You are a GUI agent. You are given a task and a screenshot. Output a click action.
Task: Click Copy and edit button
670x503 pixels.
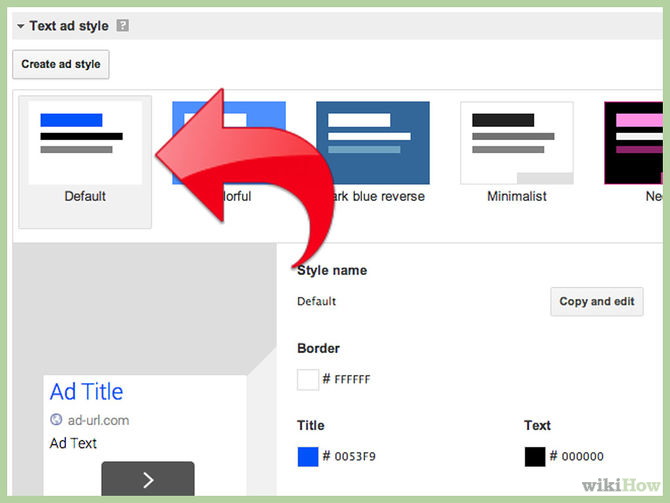pos(597,302)
